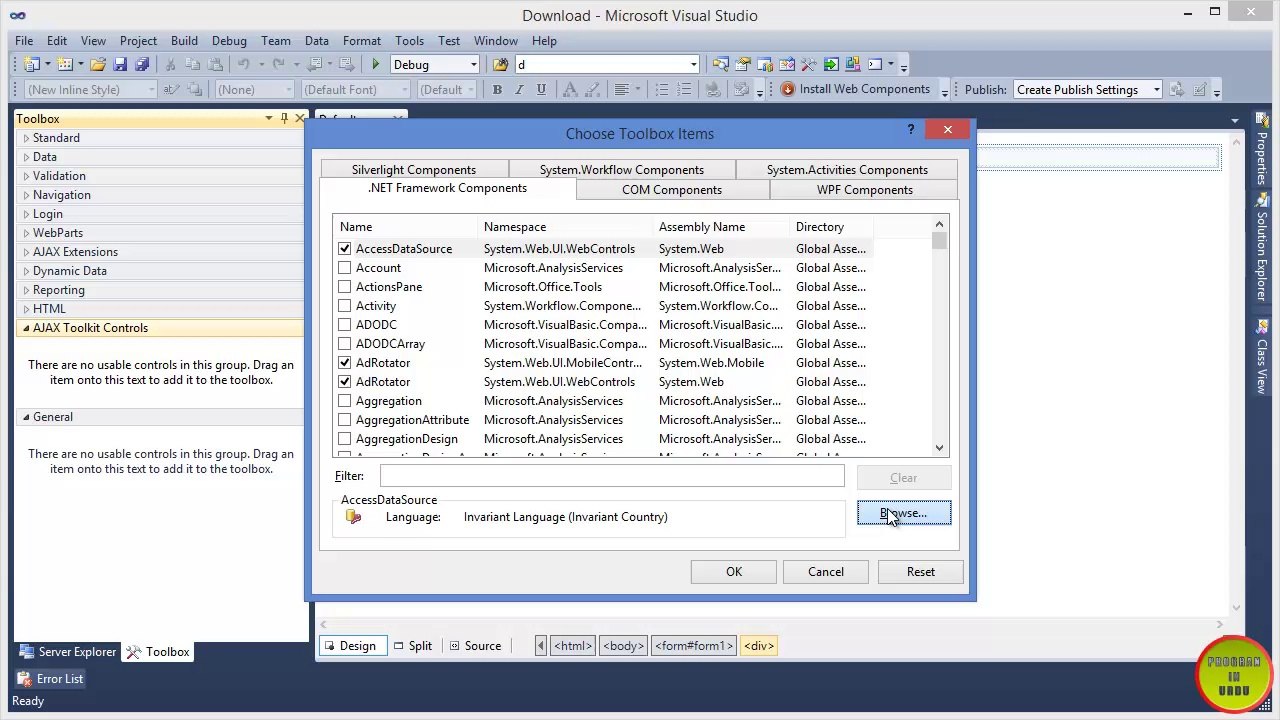The image size is (1280, 720).
Task: Switch to Source view button
Action: point(475,646)
